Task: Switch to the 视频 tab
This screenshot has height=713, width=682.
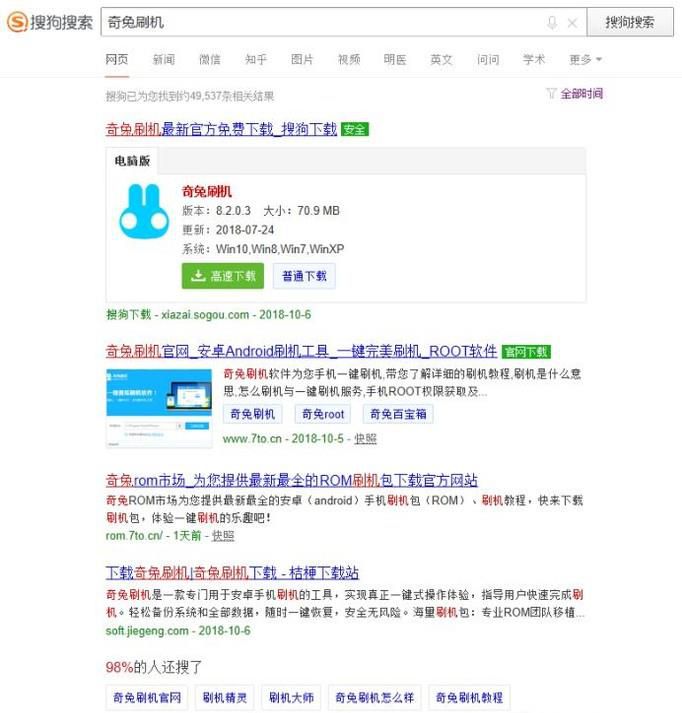Action: tap(349, 60)
